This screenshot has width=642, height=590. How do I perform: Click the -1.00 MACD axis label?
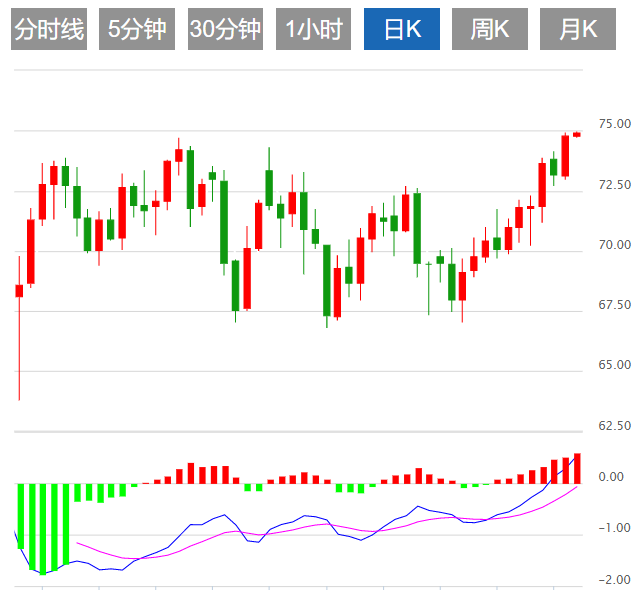point(614,528)
